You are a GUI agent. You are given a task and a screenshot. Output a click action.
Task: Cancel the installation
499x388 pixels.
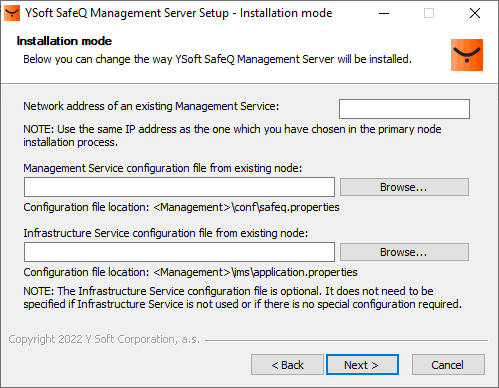448,365
